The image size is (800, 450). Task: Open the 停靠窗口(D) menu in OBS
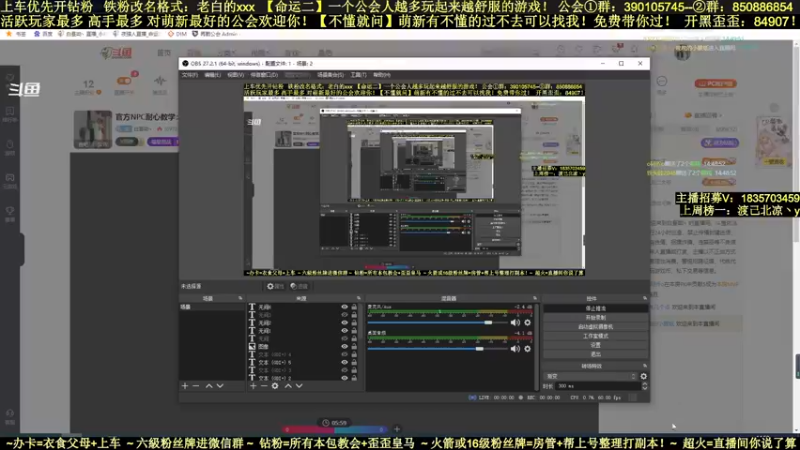[264, 75]
